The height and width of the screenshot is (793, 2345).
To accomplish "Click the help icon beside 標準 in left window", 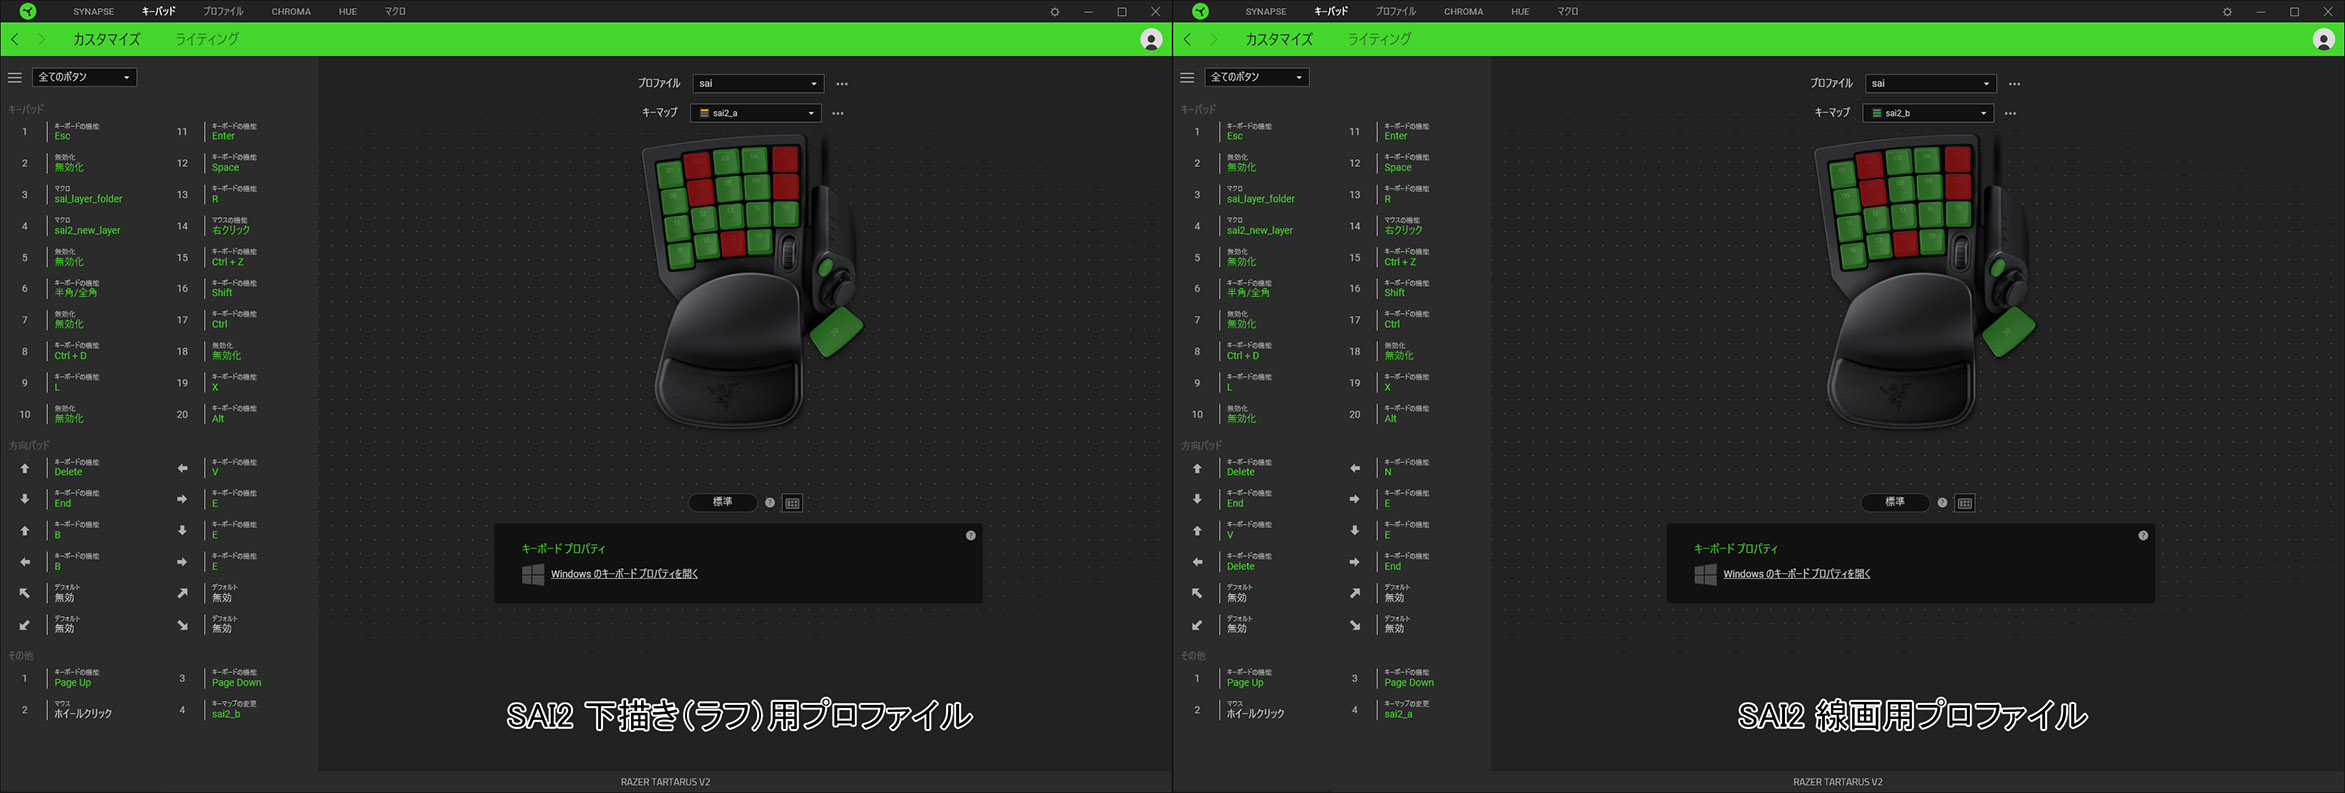I will pos(770,503).
